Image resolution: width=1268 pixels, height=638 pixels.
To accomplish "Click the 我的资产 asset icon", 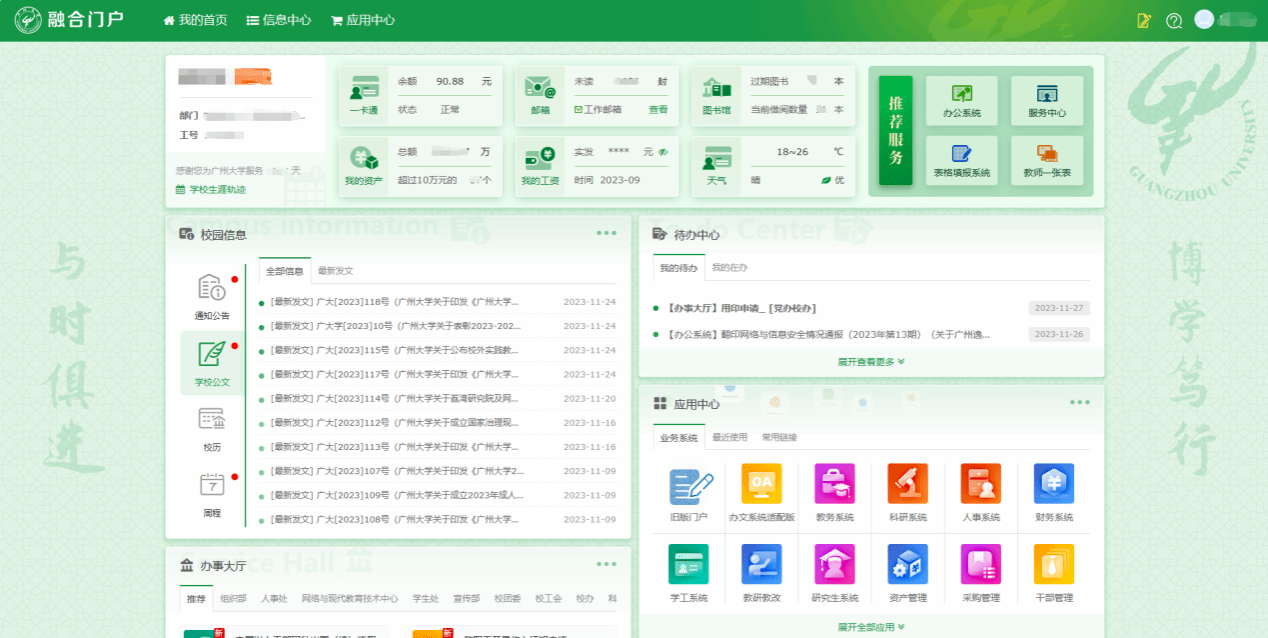I will pyautogui.click(x=364, y=158).
